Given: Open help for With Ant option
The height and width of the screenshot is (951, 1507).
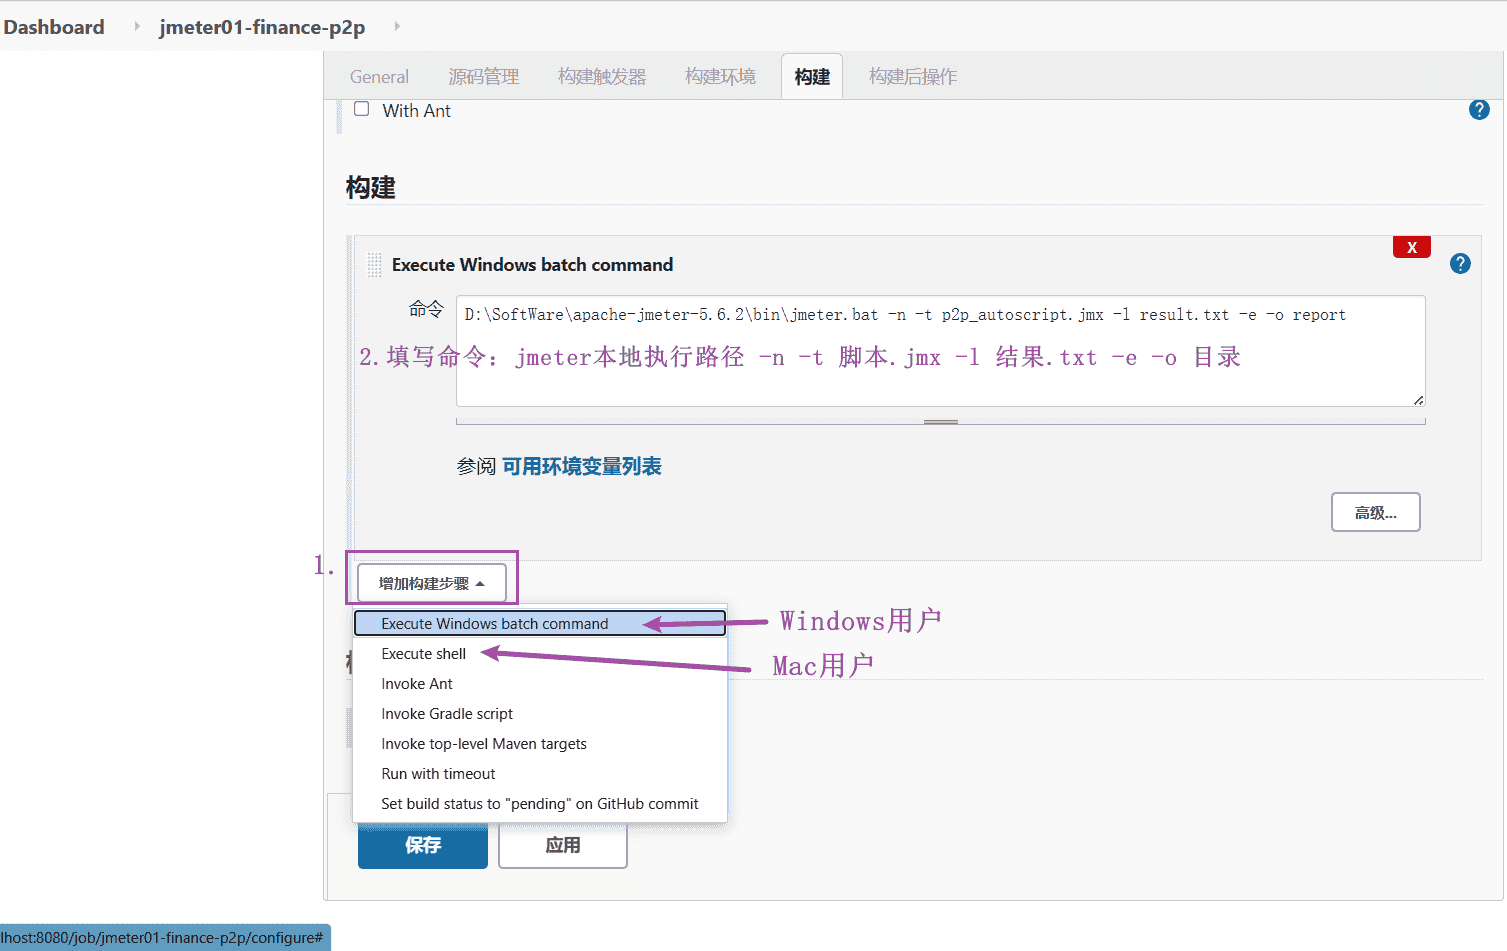Looking at the screenshot, I should 1479,110.
